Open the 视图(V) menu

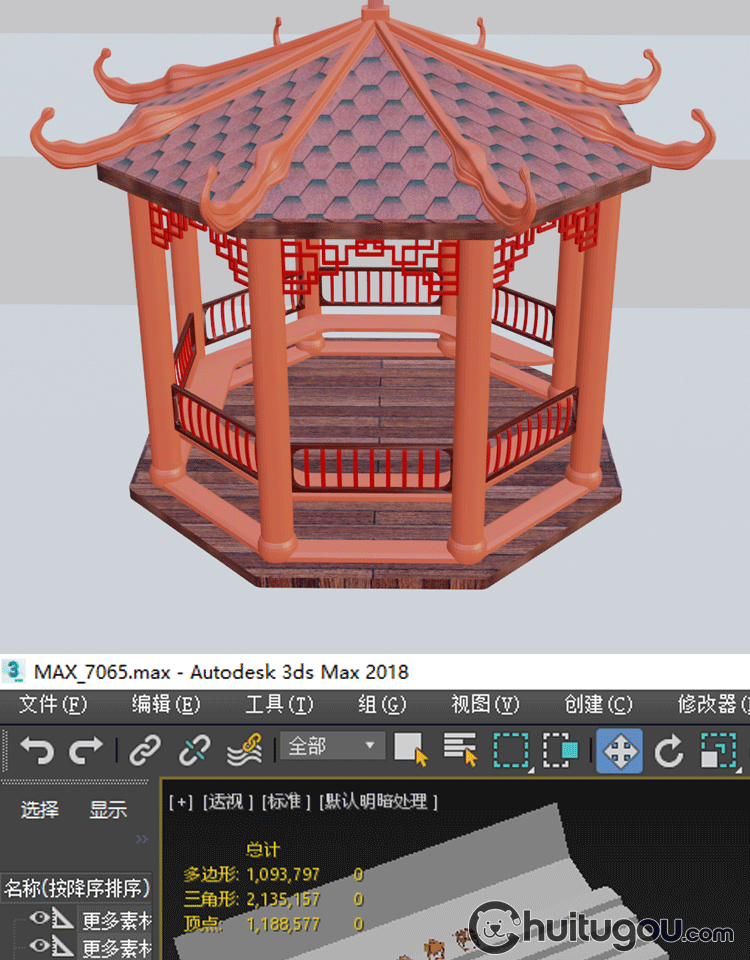click(x=485, y=704)
